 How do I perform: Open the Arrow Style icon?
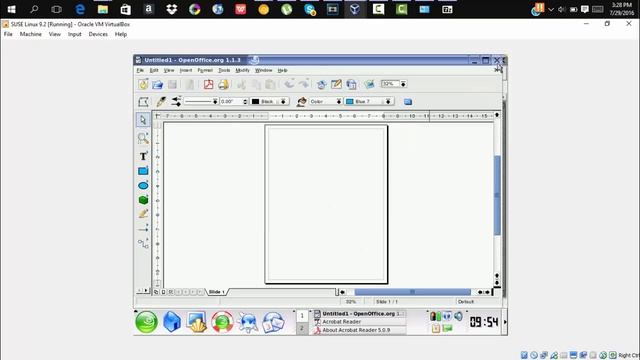click(176, 101)
